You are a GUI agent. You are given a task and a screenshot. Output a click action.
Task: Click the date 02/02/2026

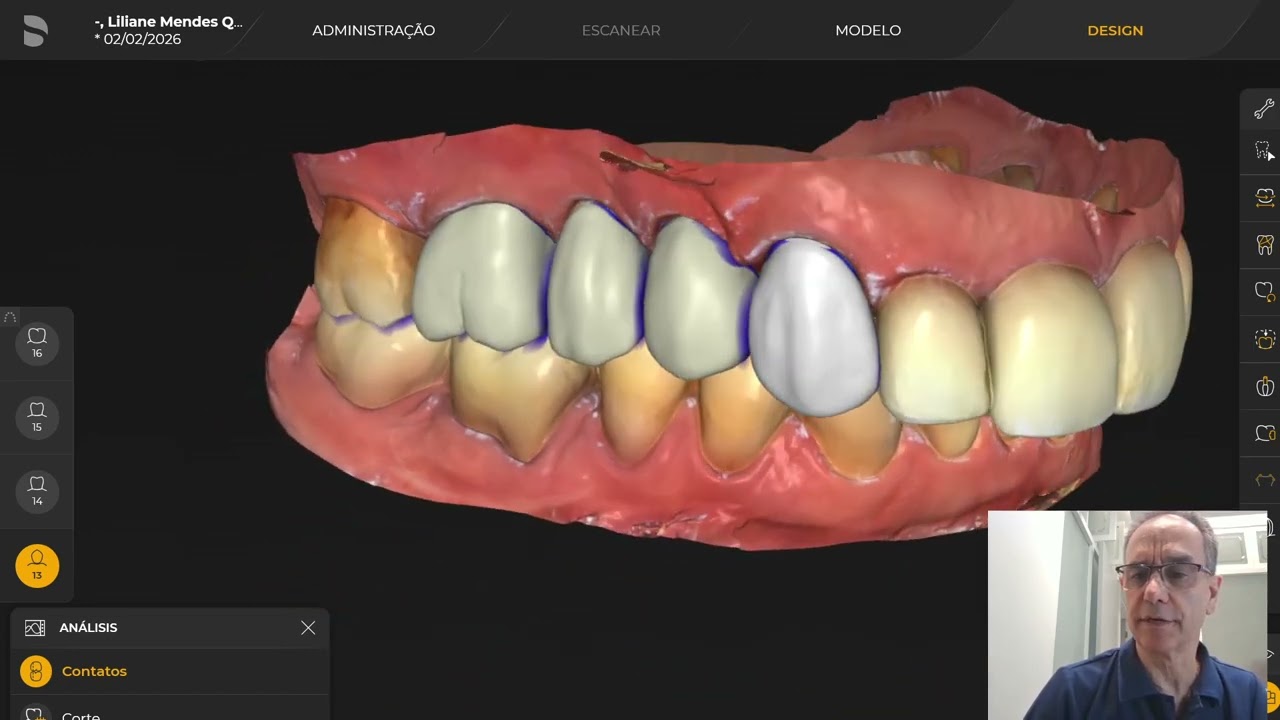[138, 39]
